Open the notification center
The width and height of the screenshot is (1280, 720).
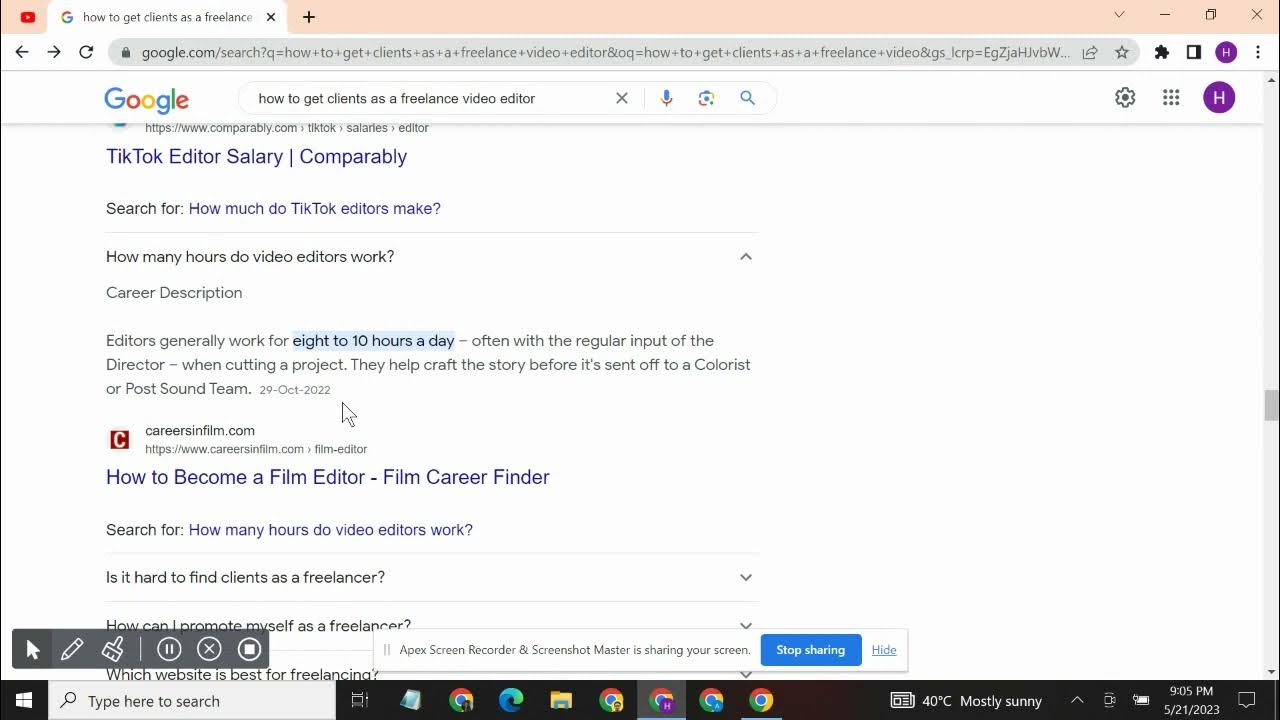[x=1247, y=700]
